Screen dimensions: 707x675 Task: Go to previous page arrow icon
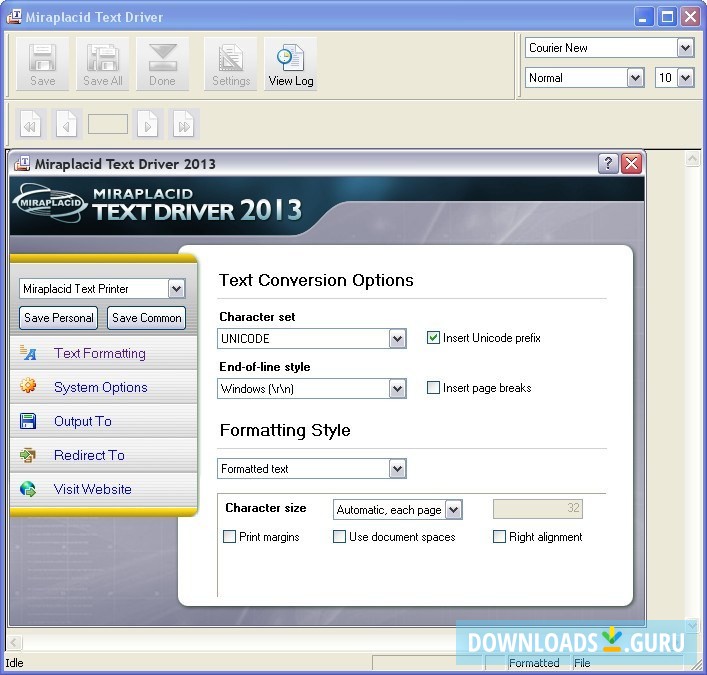(x=67, y=124)
